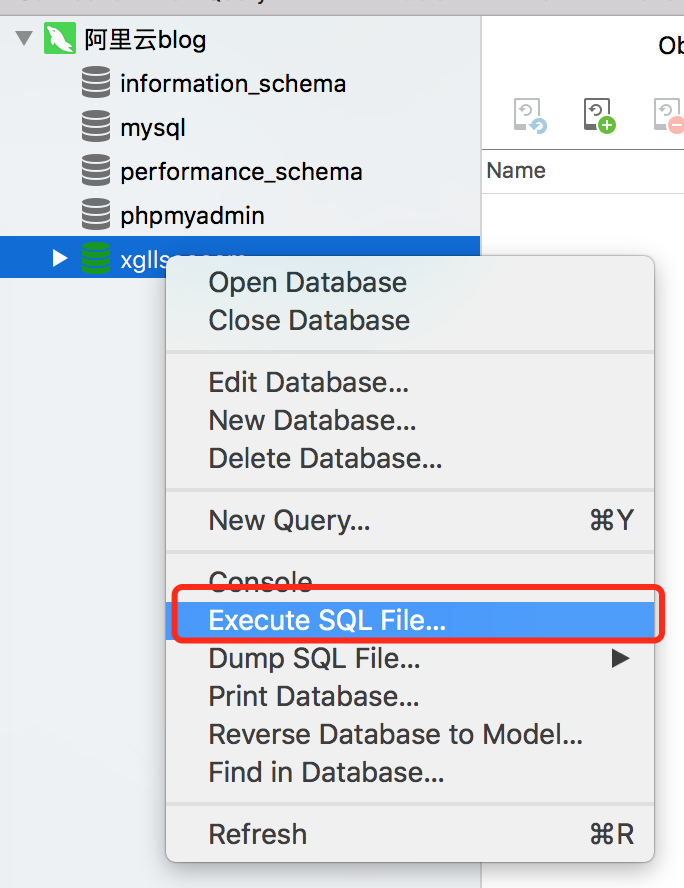684x888 pixels.
Task: Click the new backup plus icon
Action: coord(600,116)
